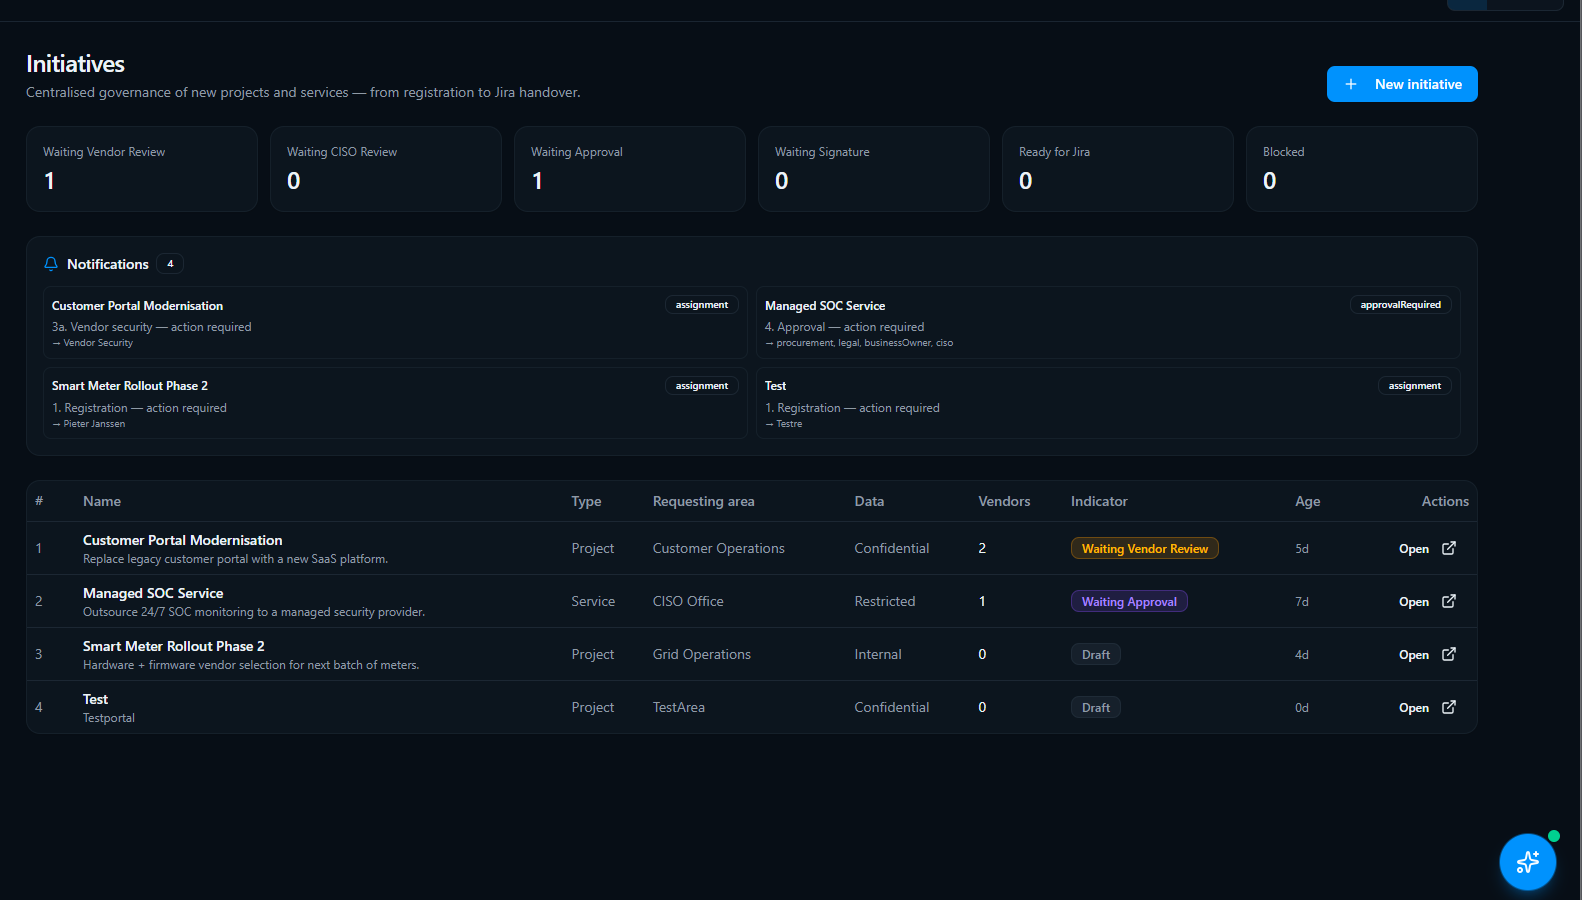Open Customer Portal Modernisation notification

coord(395,323)
